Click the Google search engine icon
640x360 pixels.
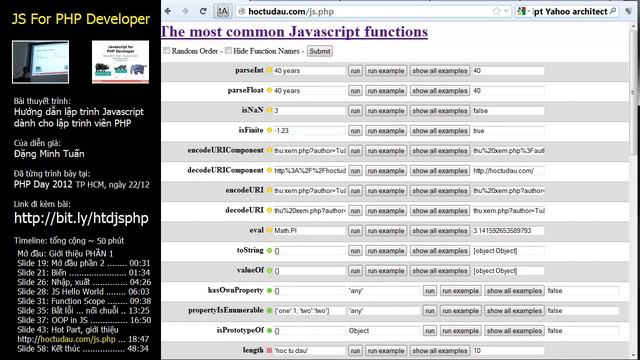coord(522,11)
